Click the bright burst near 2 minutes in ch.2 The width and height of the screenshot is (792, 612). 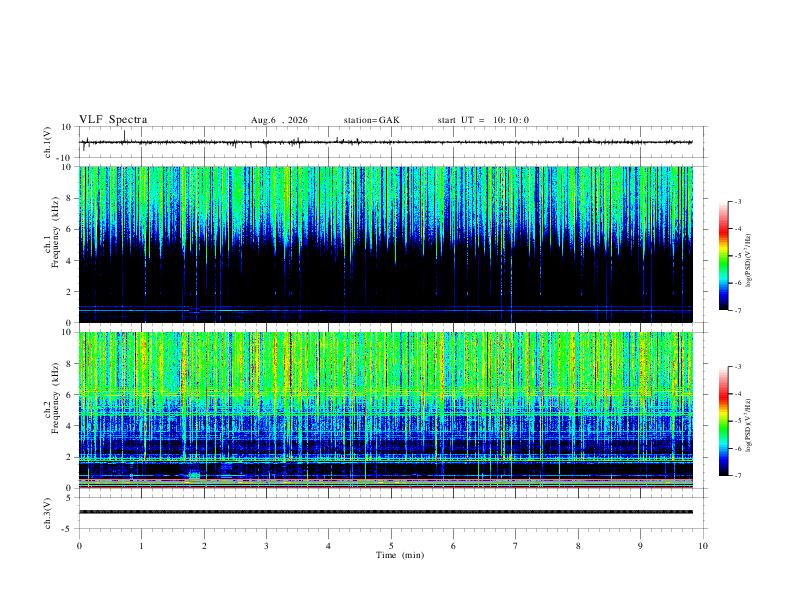point(194,475)
